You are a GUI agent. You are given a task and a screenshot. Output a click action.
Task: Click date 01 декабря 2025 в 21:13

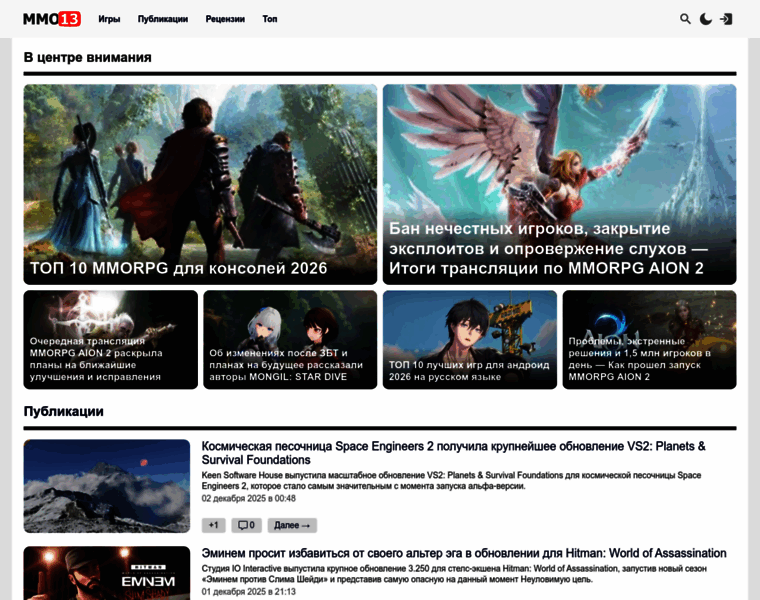tap(249, 591)
